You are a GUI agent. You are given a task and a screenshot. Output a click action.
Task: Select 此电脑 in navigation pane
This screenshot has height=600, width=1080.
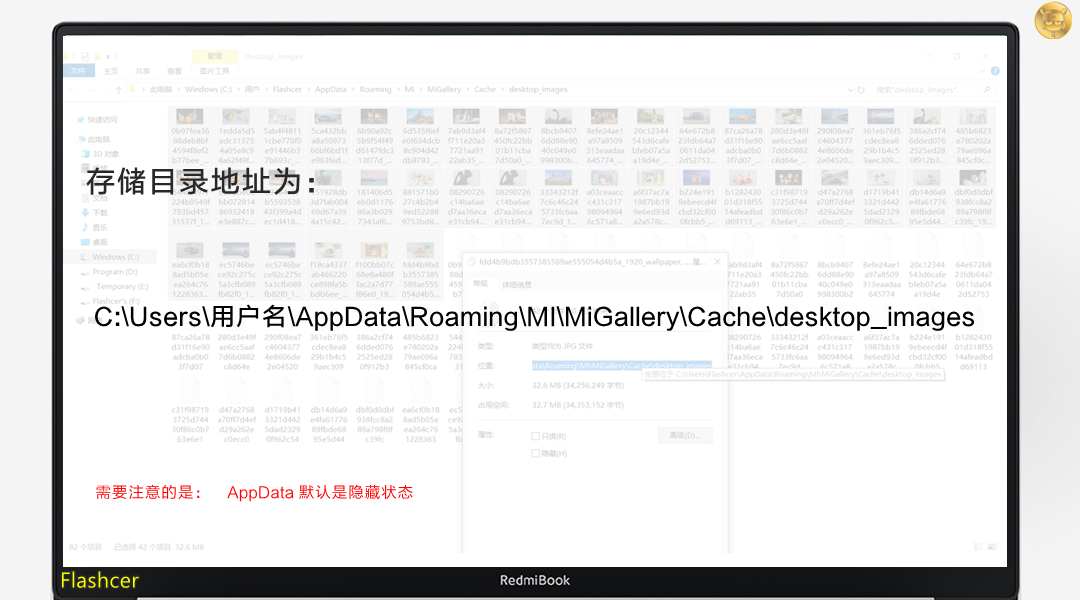click(94, 139)
